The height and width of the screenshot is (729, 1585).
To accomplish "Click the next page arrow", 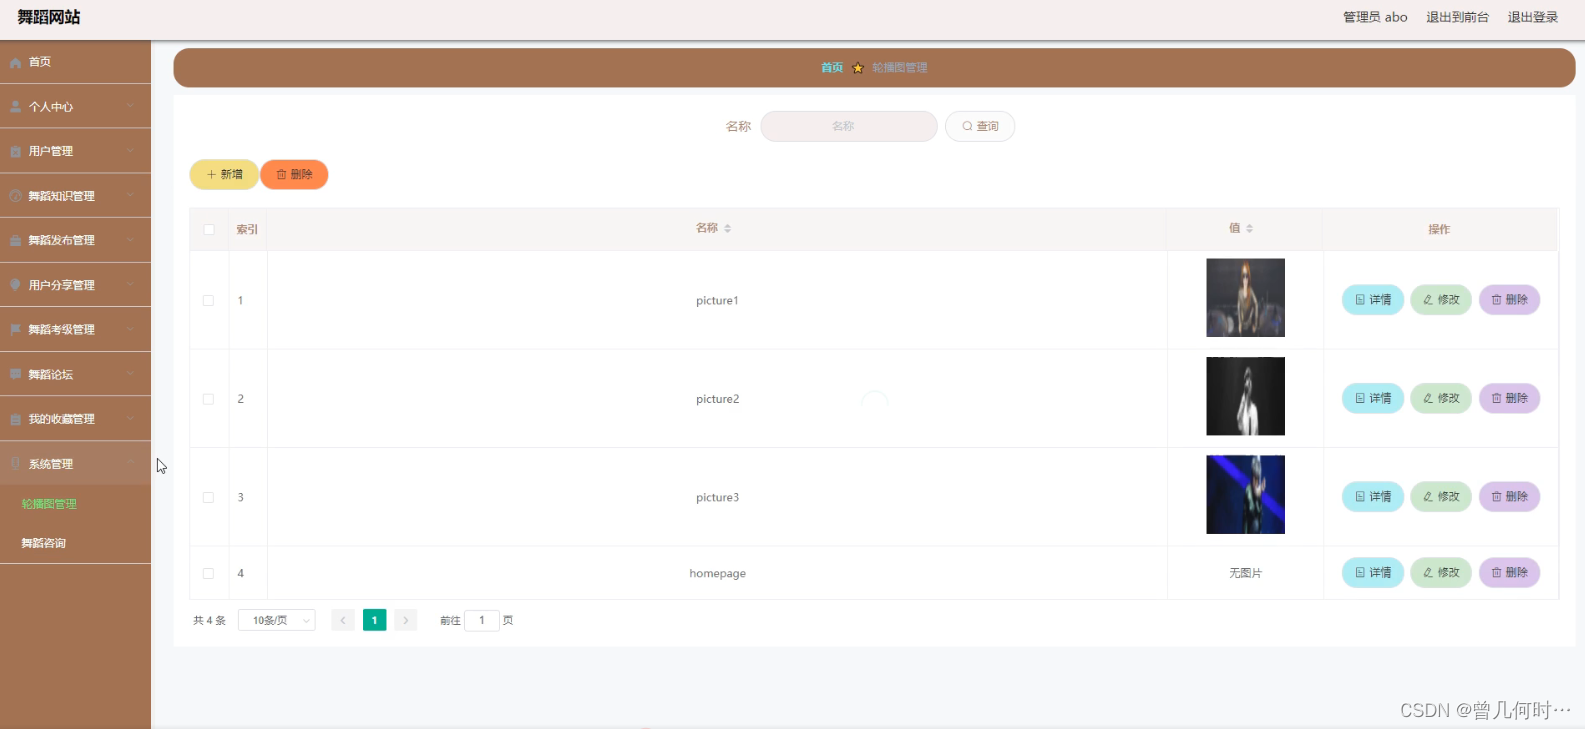I will click(405, 620).
